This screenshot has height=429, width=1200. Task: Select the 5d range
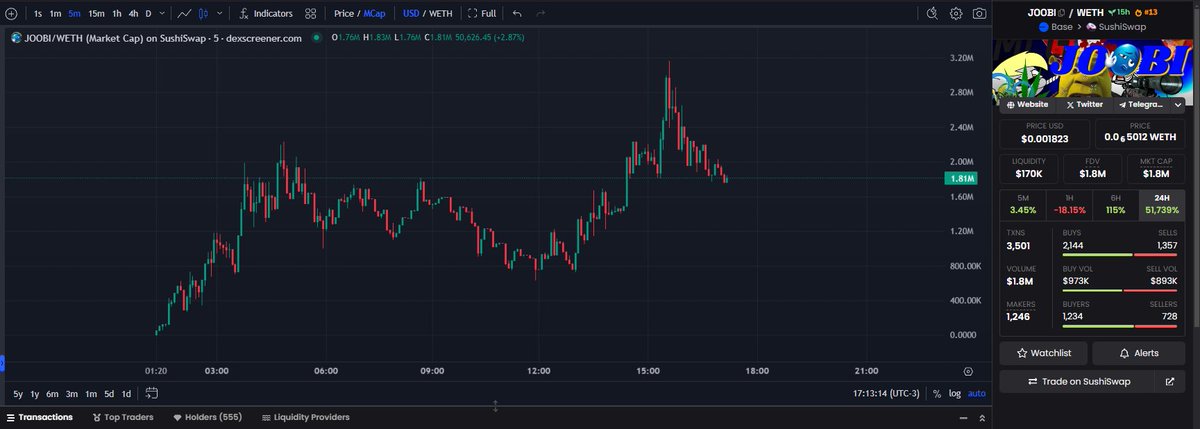[x=108, y=393]
